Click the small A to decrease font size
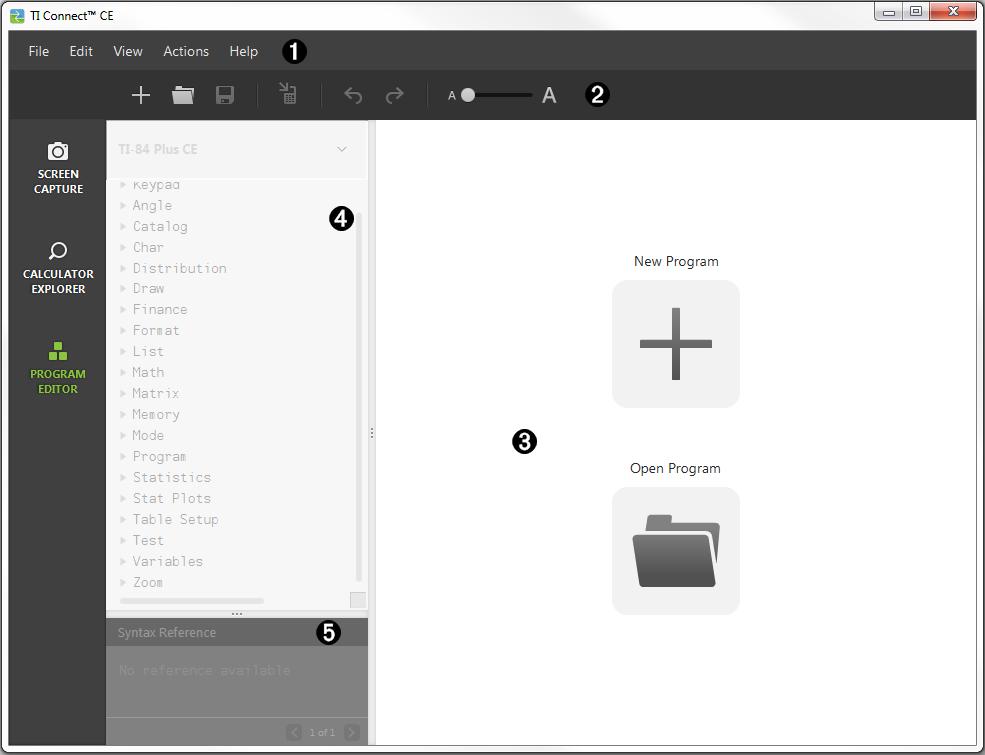985x755 pixels. [452, 96]
